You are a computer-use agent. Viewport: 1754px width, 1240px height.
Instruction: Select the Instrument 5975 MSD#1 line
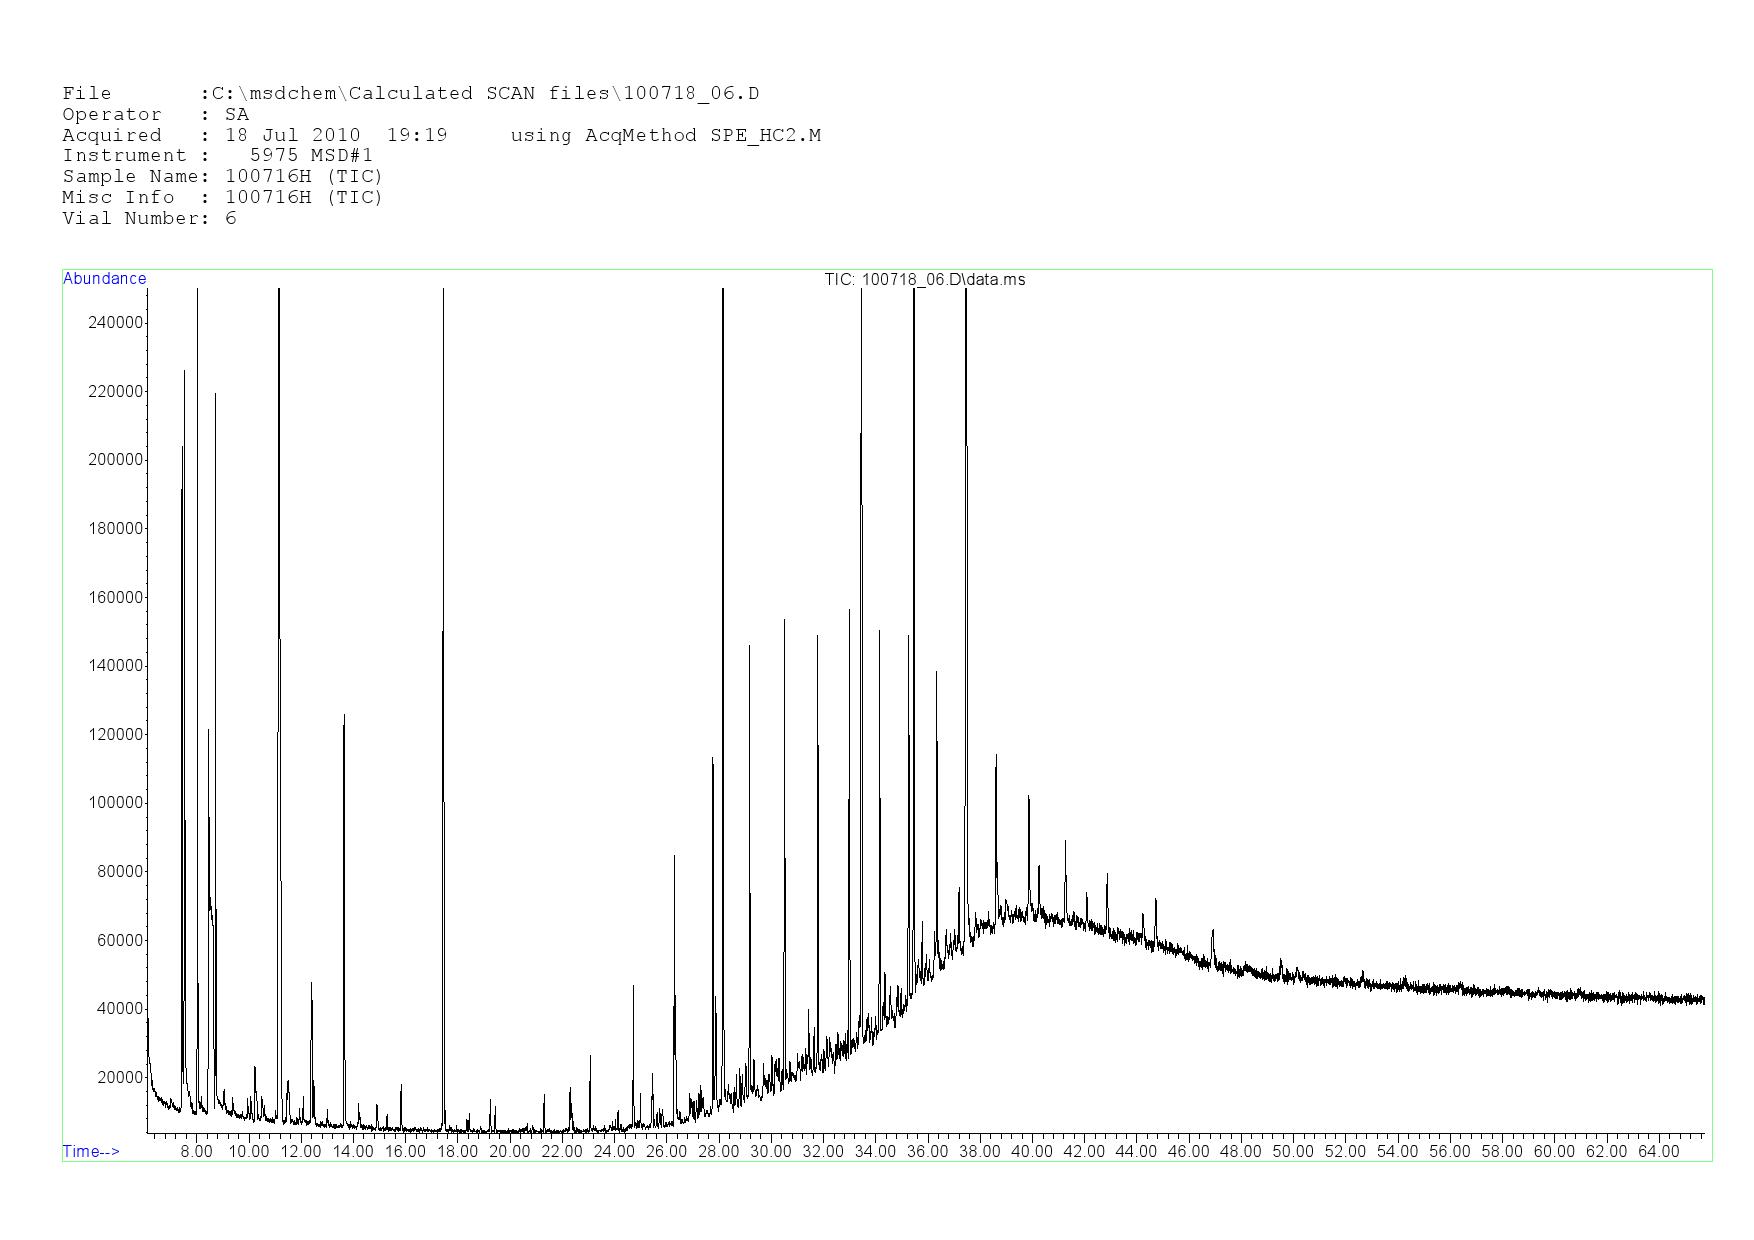217,156
